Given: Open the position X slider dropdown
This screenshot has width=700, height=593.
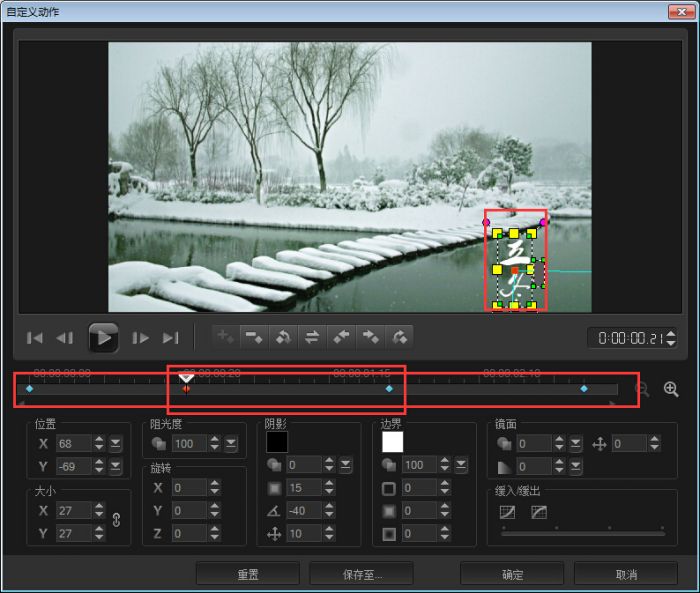Looking at the screenshot, I should 116,443.
